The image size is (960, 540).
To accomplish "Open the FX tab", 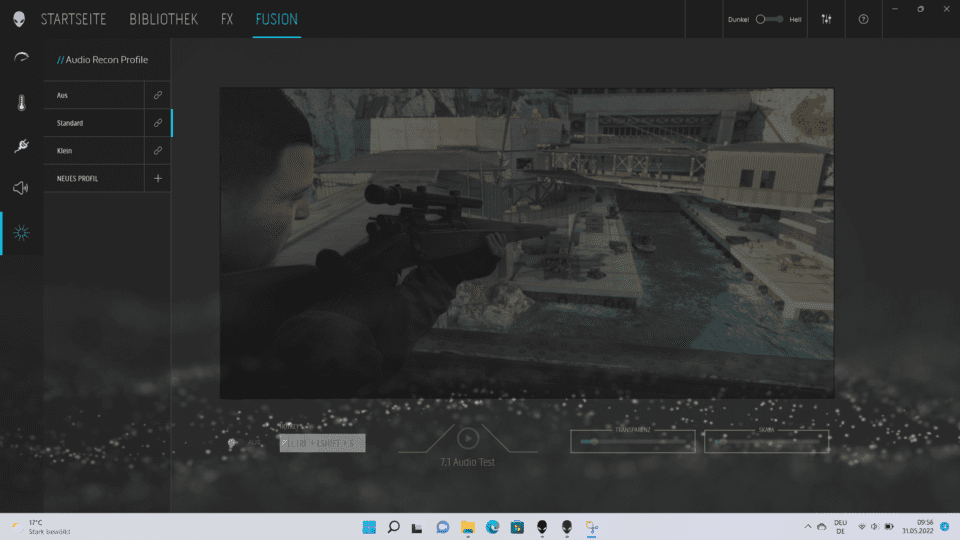I will coord(227,19).
